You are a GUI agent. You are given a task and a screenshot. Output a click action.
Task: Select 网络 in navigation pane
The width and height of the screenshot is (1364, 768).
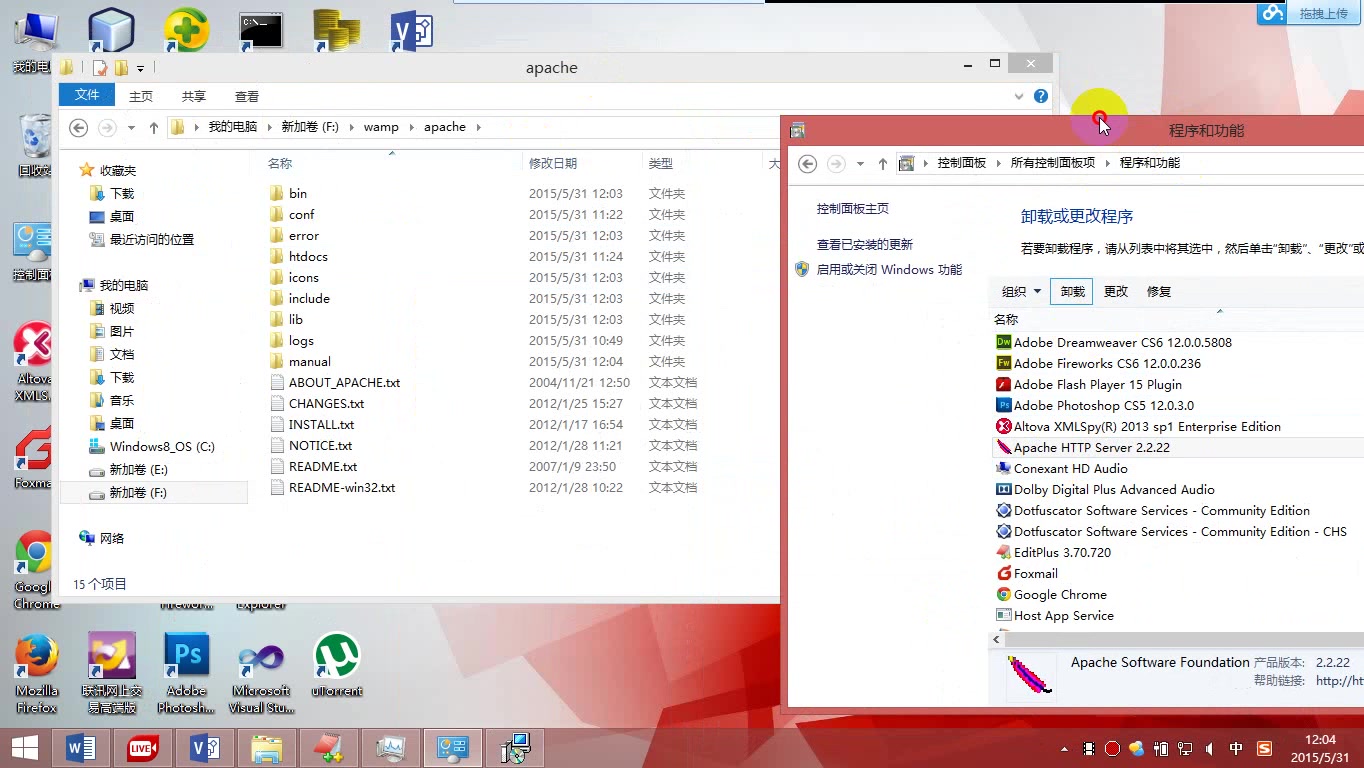[112, 538]
